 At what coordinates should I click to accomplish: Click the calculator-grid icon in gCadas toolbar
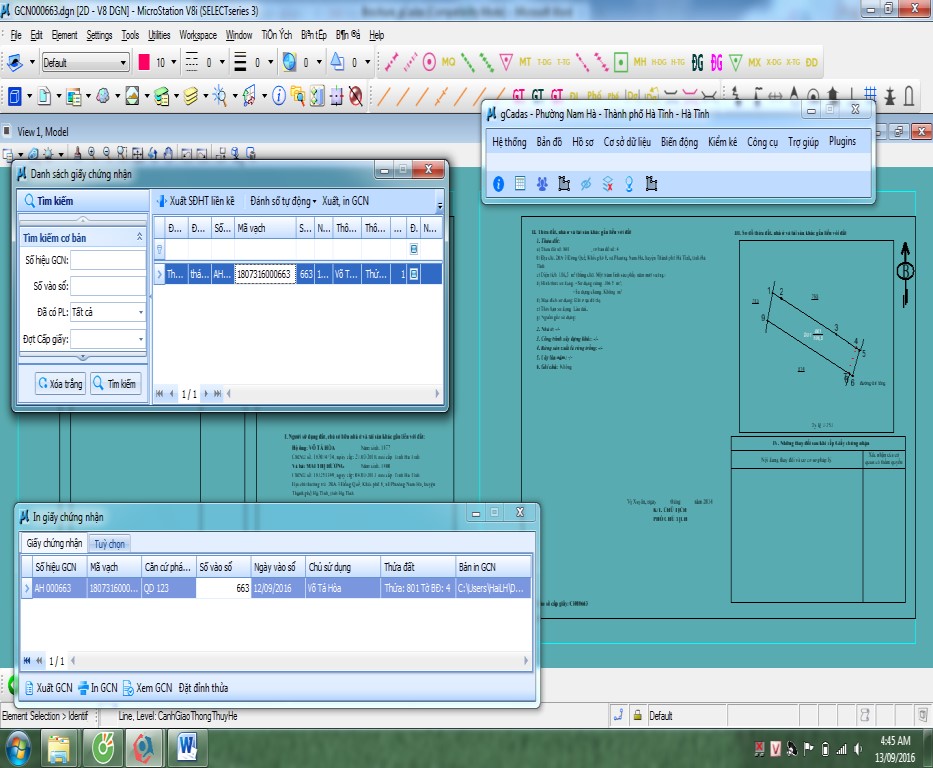pyautogui.click(x=520, y=184)
